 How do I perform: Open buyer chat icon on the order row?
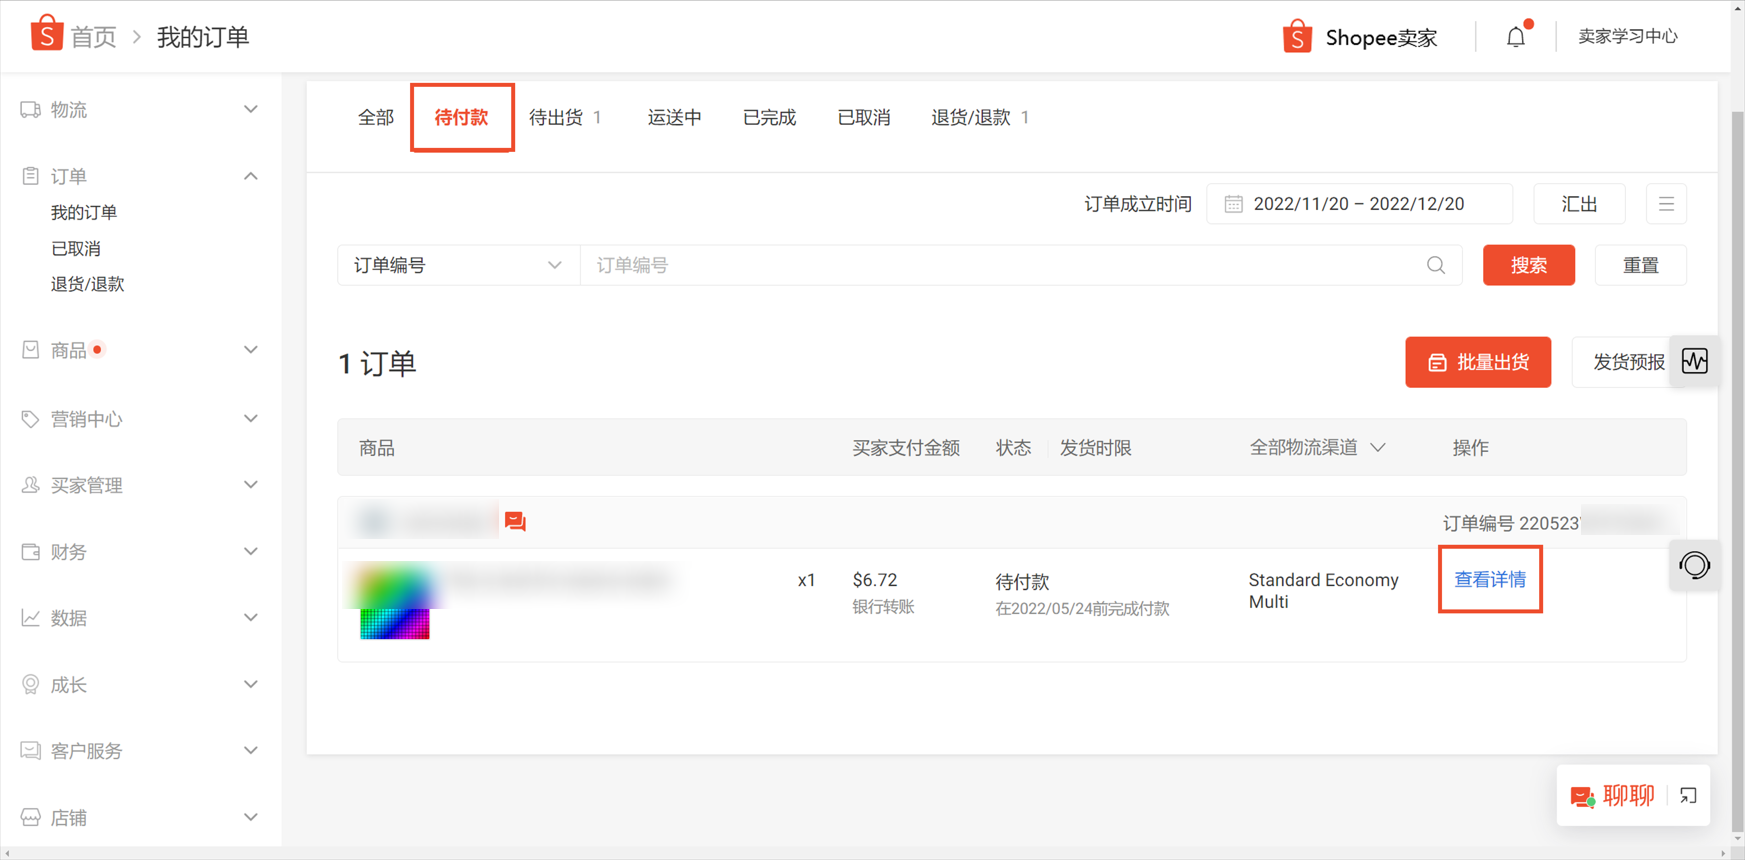[x=515, y=521]
